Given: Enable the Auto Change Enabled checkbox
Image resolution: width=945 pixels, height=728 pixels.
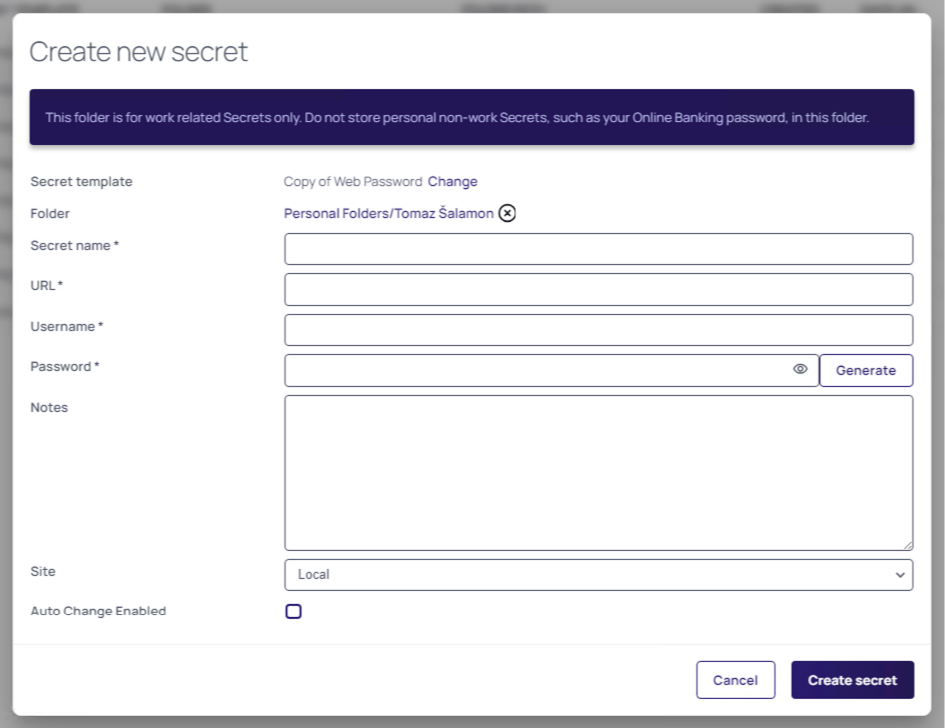Looking at the screenshot, I should (293, 611).
